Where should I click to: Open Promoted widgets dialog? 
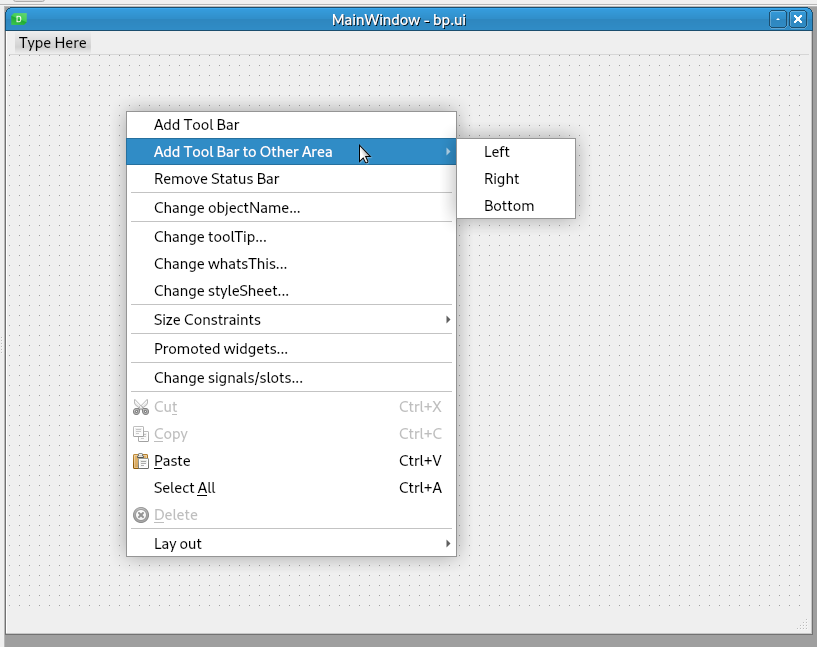coord(221,349)
